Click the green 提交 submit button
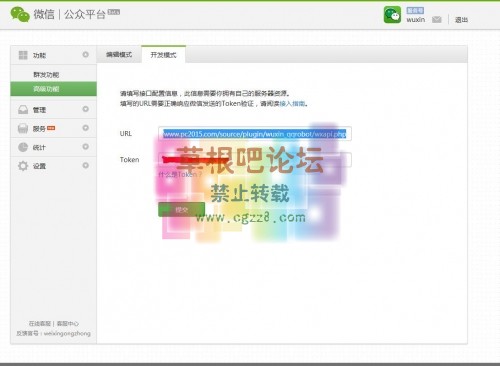Screen dimensions: 500x366 [x=181, y=210]
